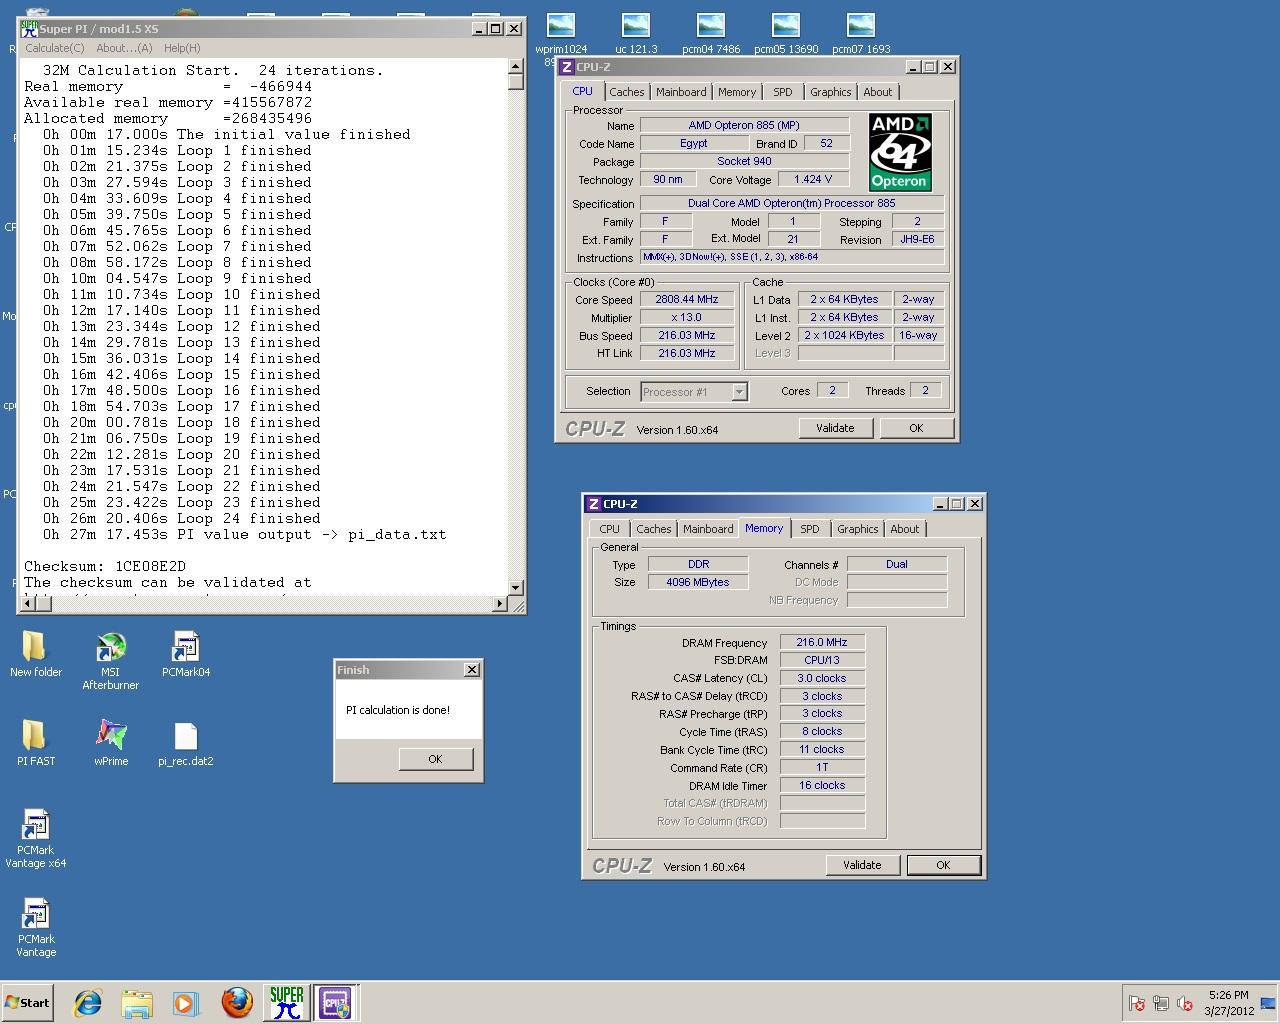Open the pcm04 7486 desktop image
Screen dimensions: 1280x1024
point(711,33)
